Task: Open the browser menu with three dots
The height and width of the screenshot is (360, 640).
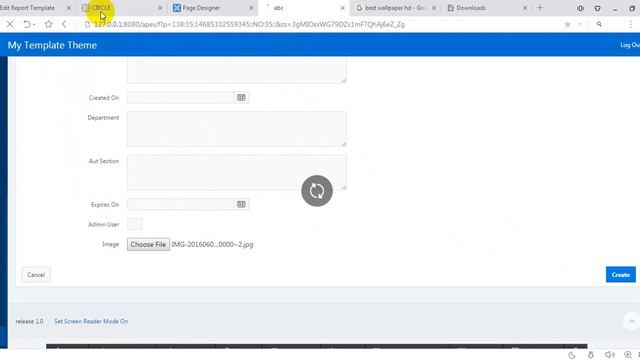Action: [631, 24]
